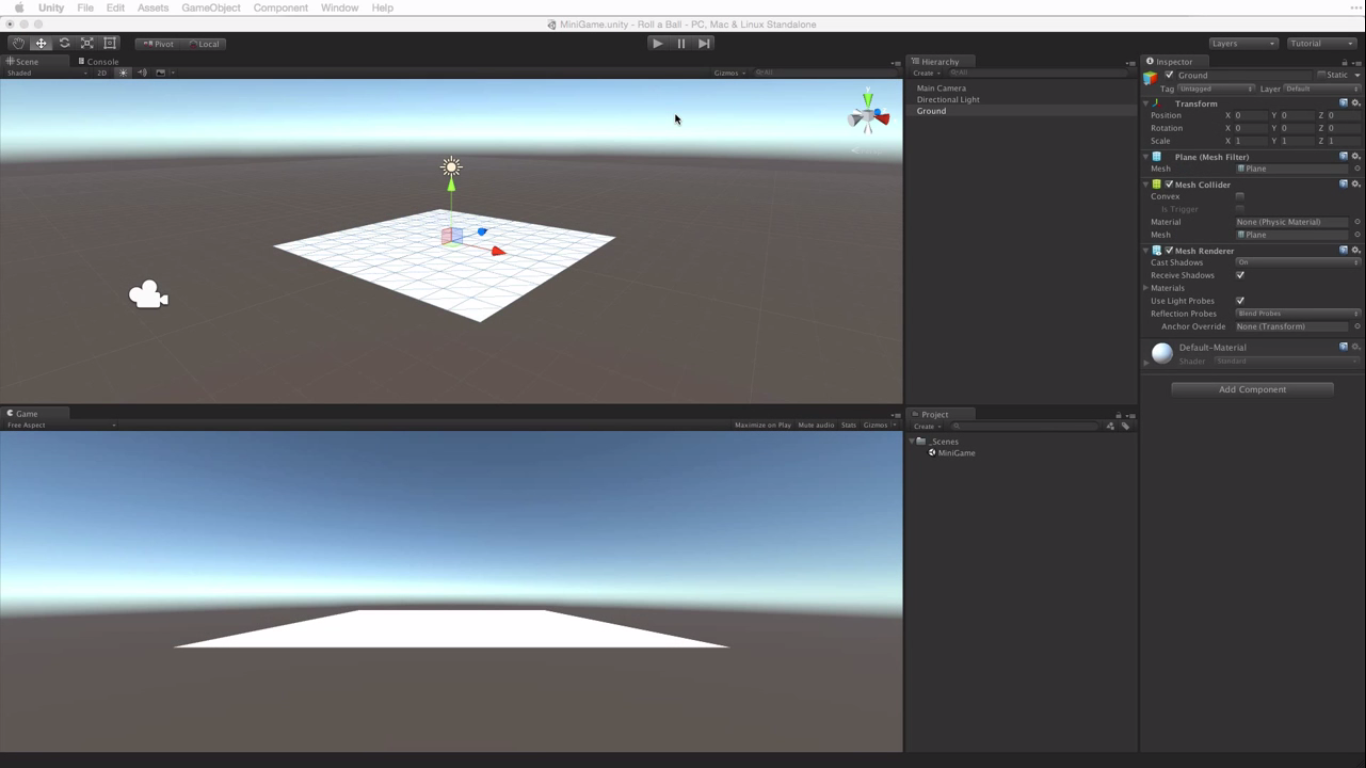1366x768 pixels.
Task: Expand the Materials section in Mesh Renderer
Action: tap(1146, 288)
